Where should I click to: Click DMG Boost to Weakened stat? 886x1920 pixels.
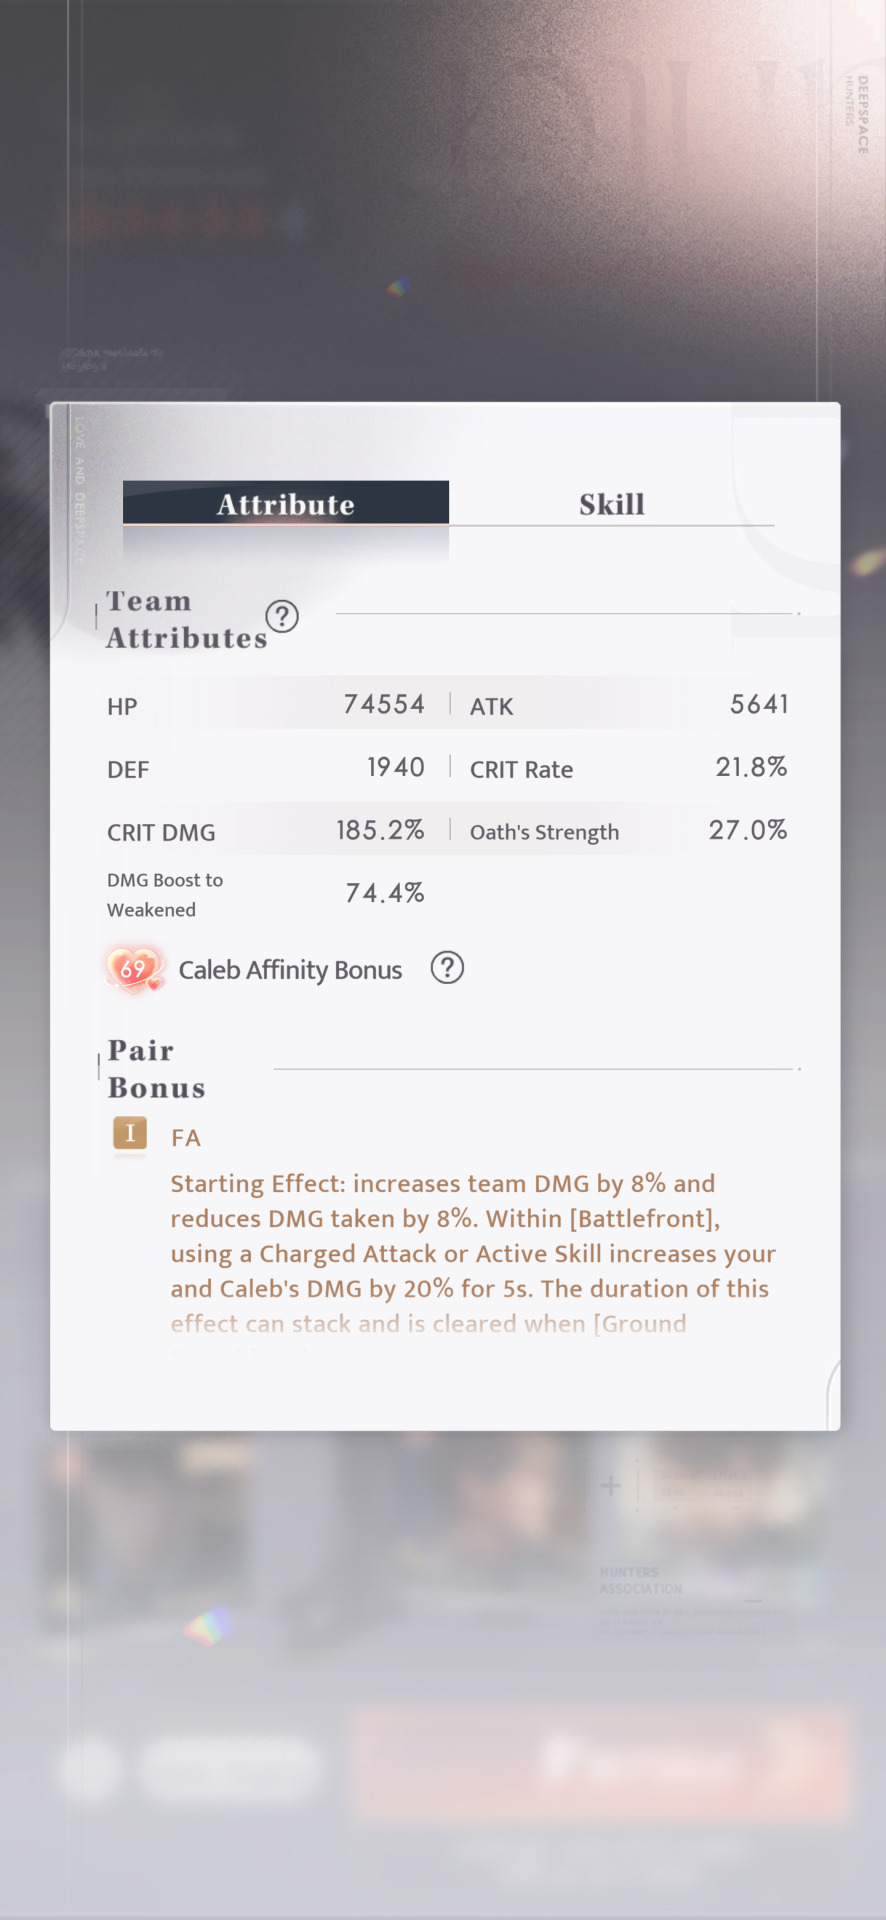coord(266,894)
